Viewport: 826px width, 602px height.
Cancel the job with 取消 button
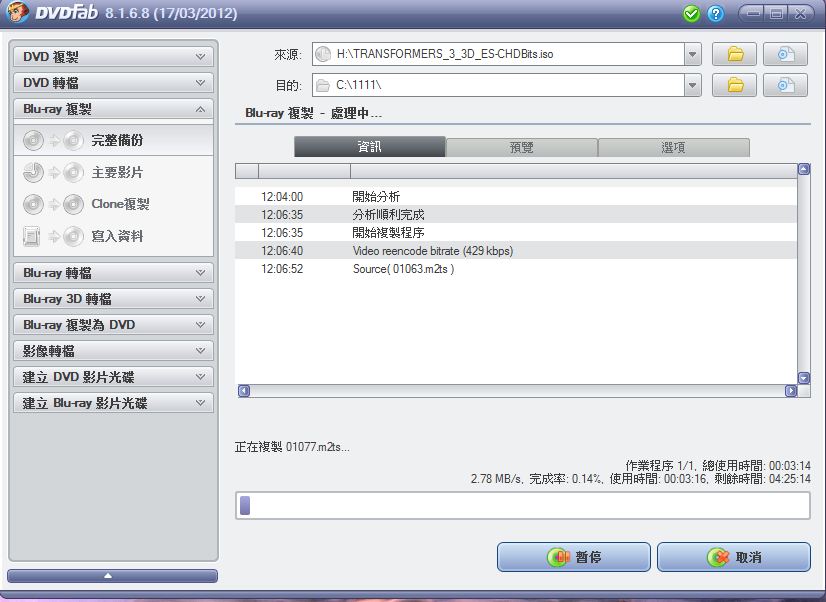pyautogui.click(x=734, y=557)
